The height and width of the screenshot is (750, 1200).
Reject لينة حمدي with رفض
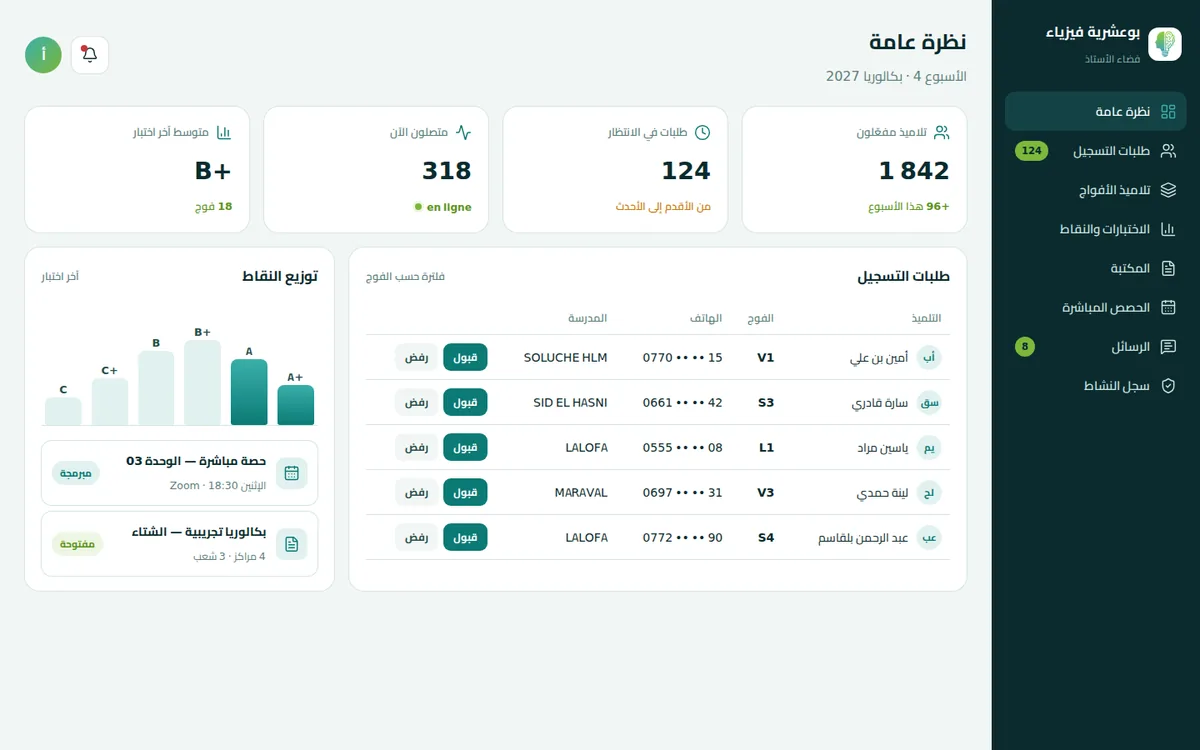click(417, 493)
